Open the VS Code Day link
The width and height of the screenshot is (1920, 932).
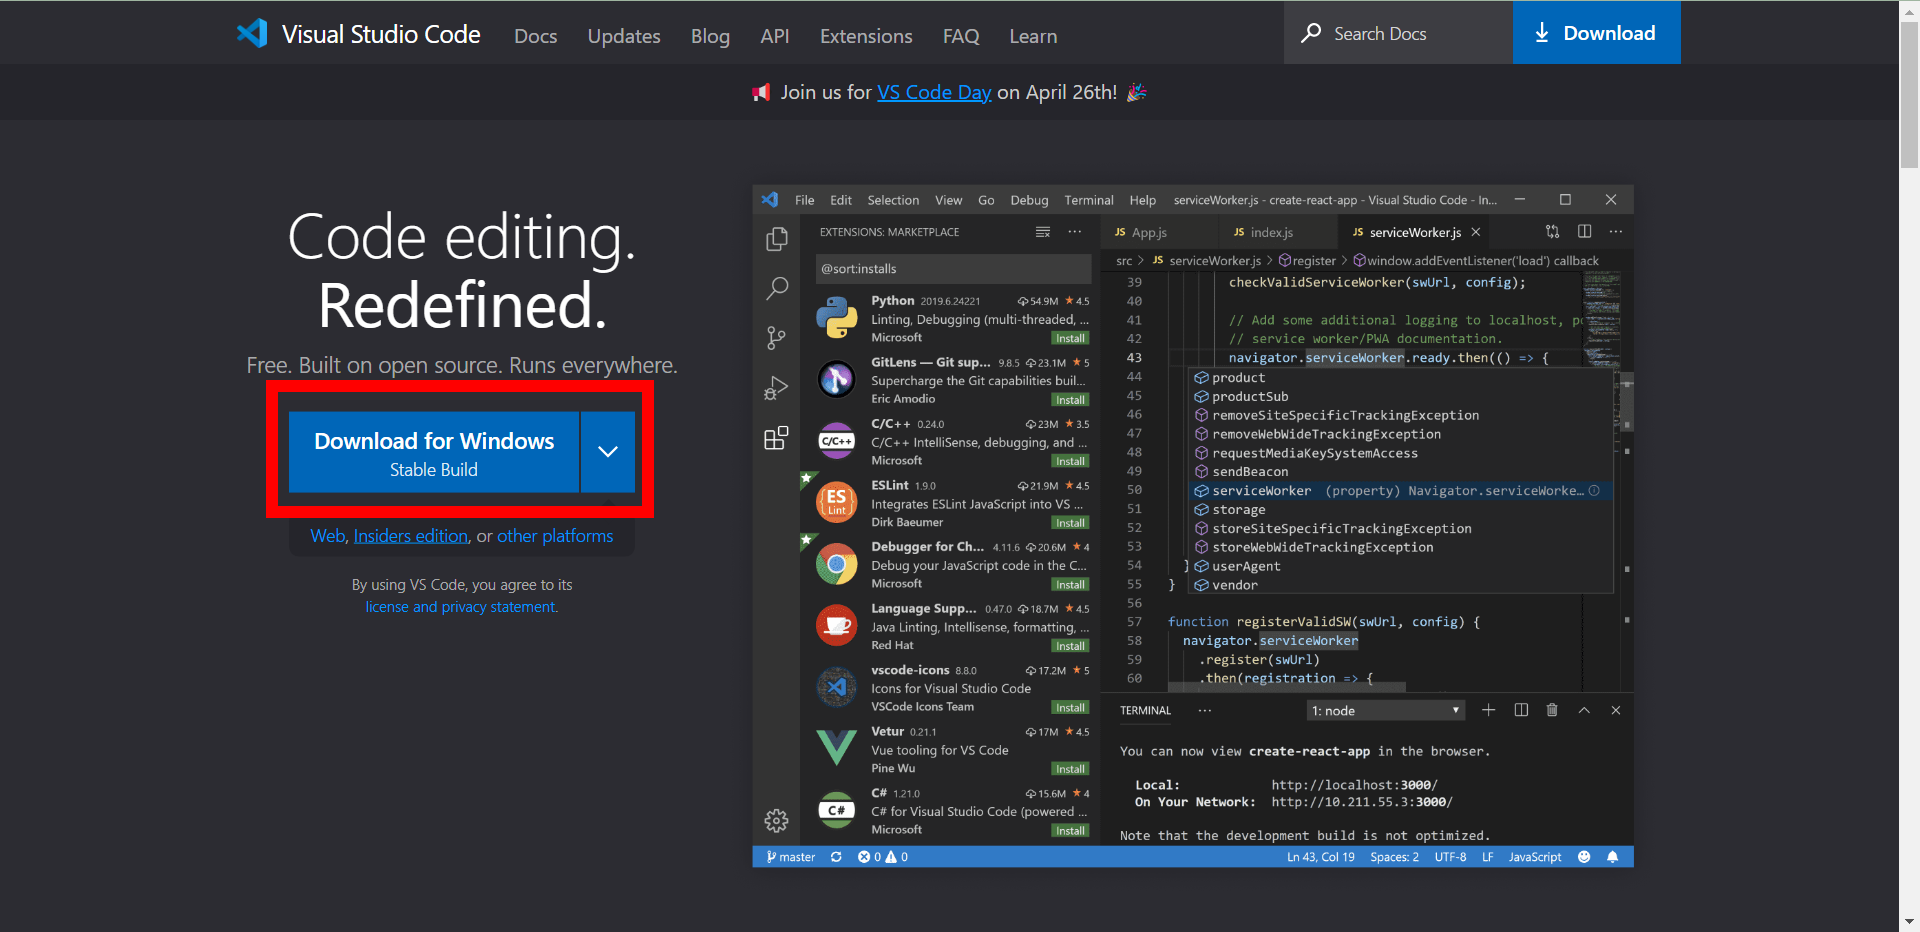click(x=934, y=92)
